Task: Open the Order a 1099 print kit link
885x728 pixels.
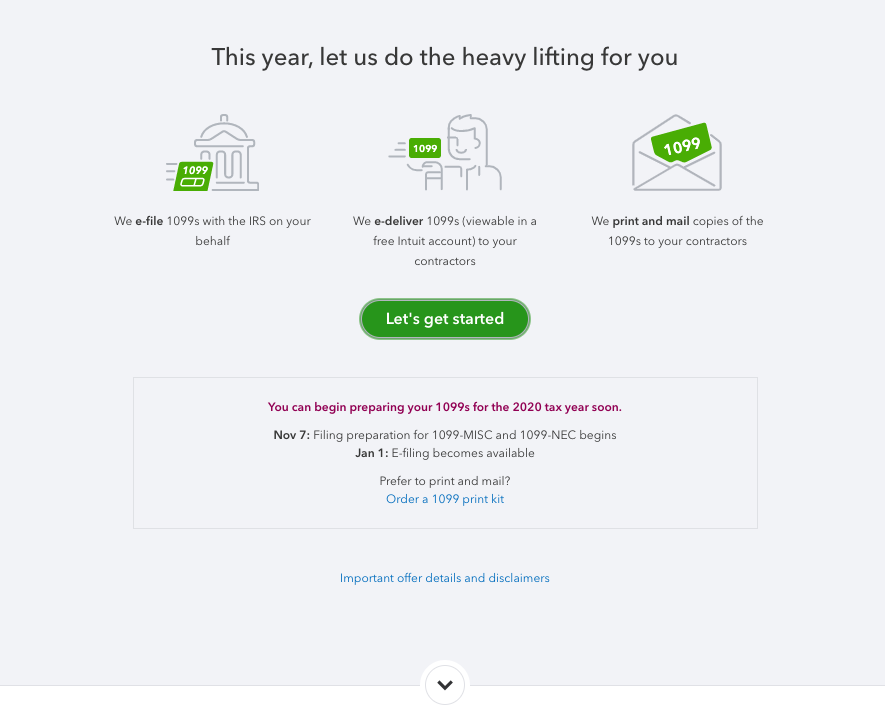Action: (x=445, y=499)
